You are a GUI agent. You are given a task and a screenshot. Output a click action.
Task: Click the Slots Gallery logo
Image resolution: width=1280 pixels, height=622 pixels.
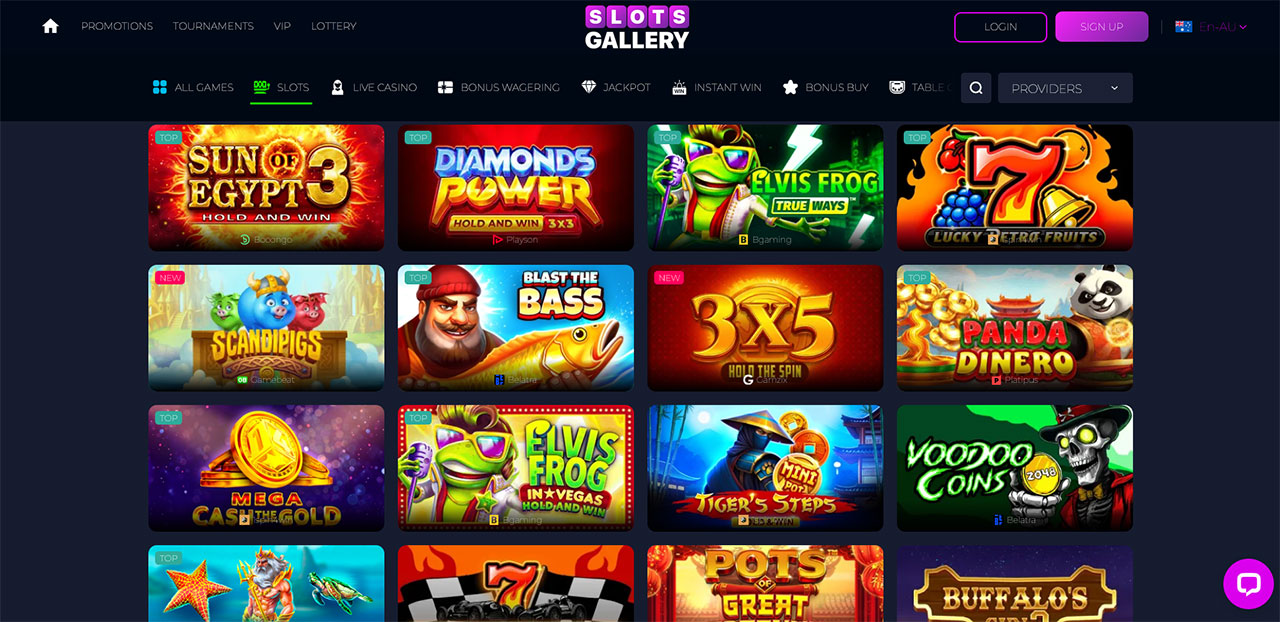tap(637, 27)
